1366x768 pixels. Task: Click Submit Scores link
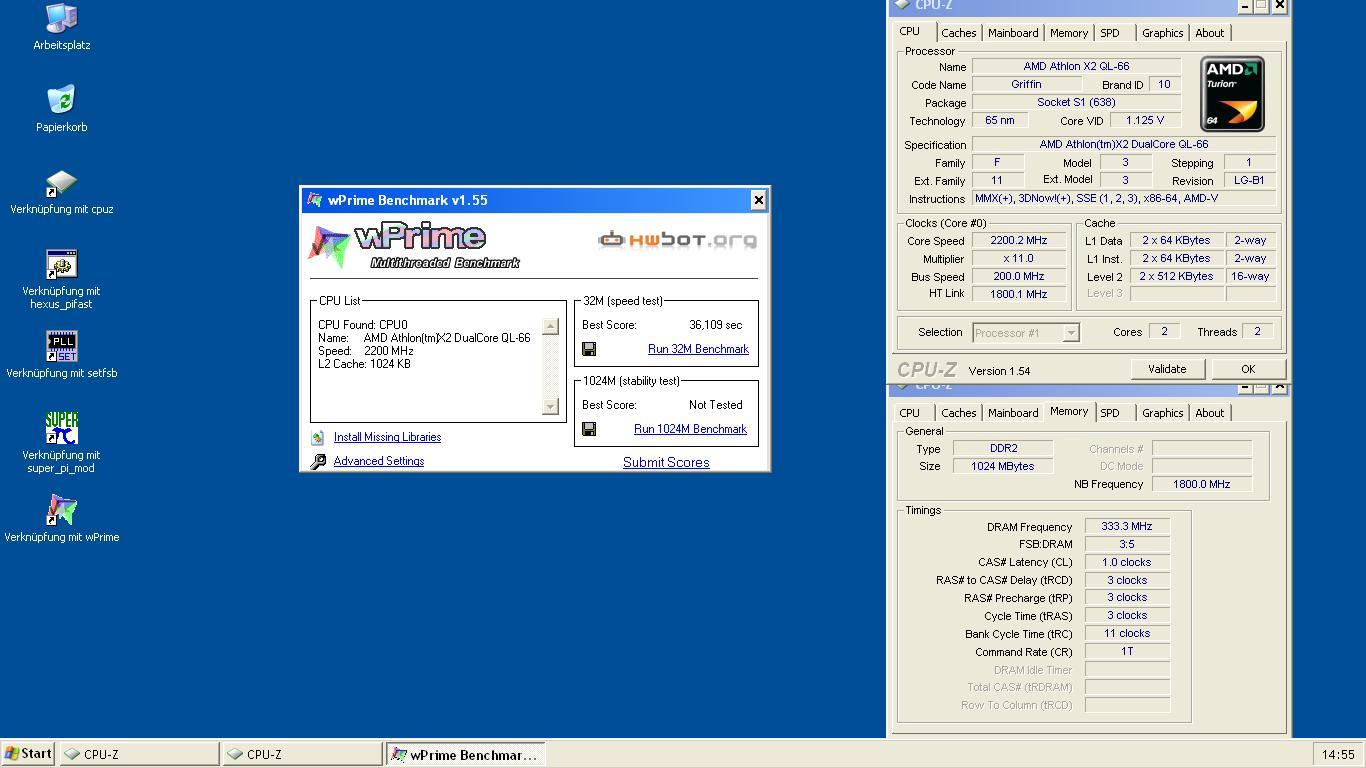click(666, 462)
